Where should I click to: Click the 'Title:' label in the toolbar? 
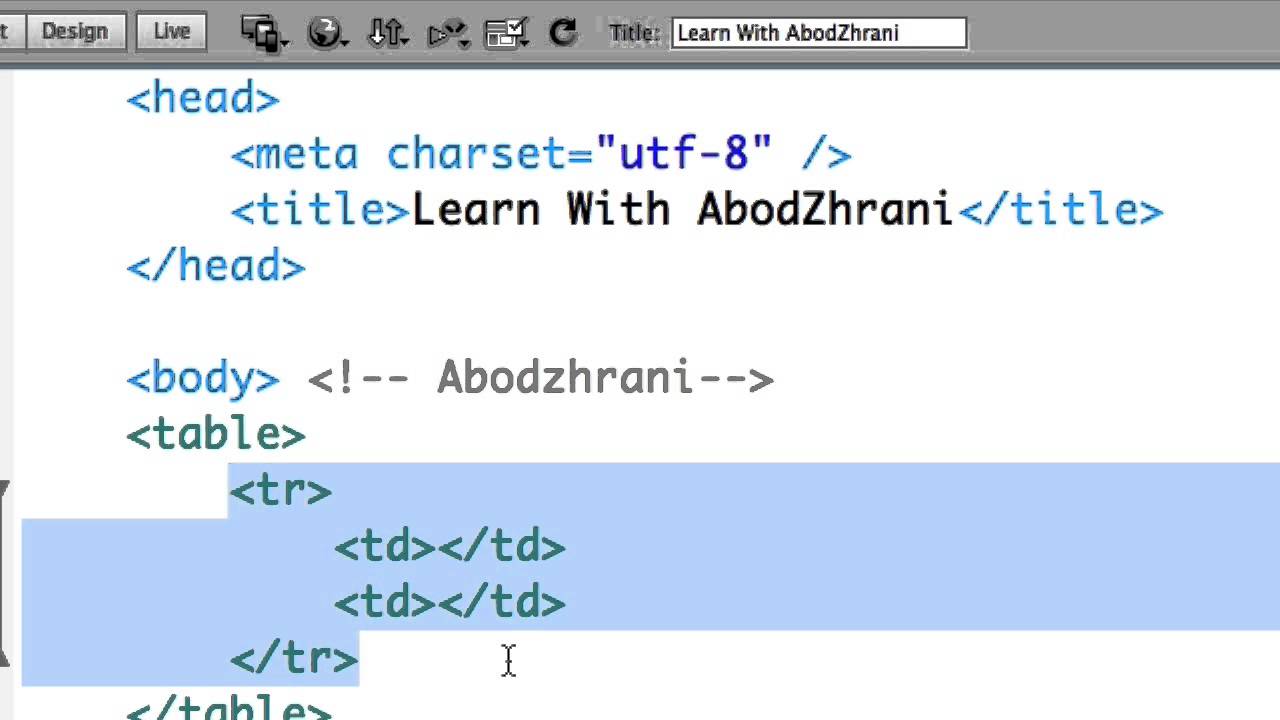tap(634, 33)
